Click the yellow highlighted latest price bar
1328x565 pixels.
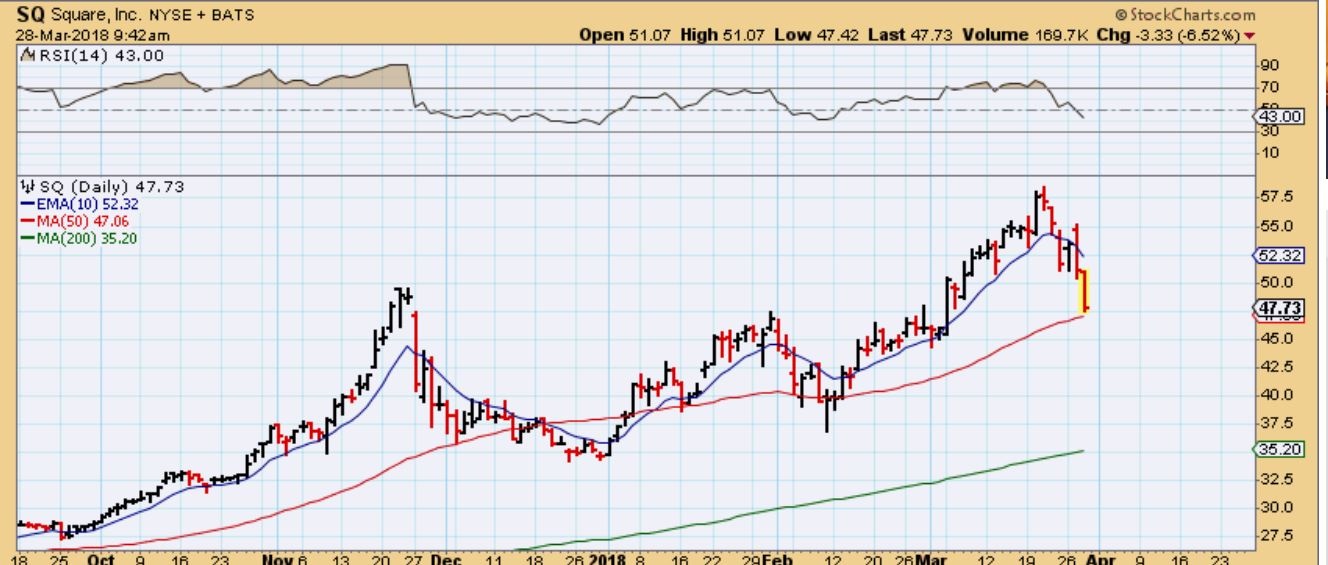[x=1084, y=290]
